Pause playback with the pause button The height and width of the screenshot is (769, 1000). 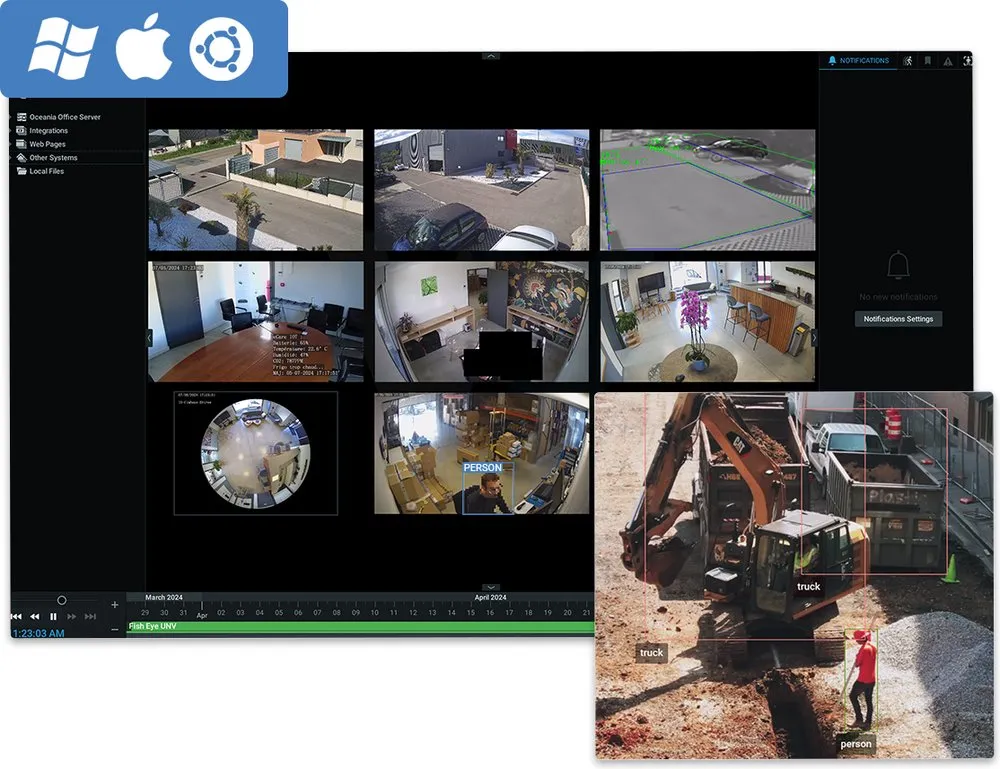[54, 617]
